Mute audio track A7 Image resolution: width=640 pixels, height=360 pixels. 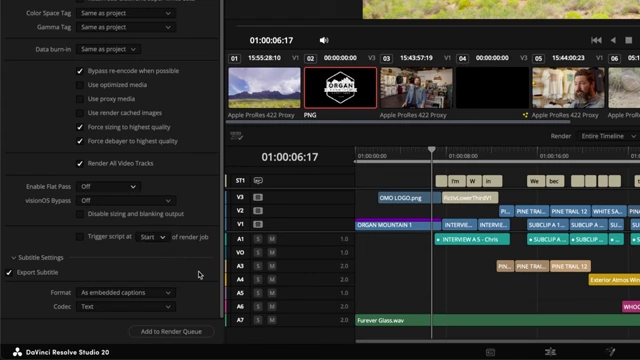[x=272, y=320]
